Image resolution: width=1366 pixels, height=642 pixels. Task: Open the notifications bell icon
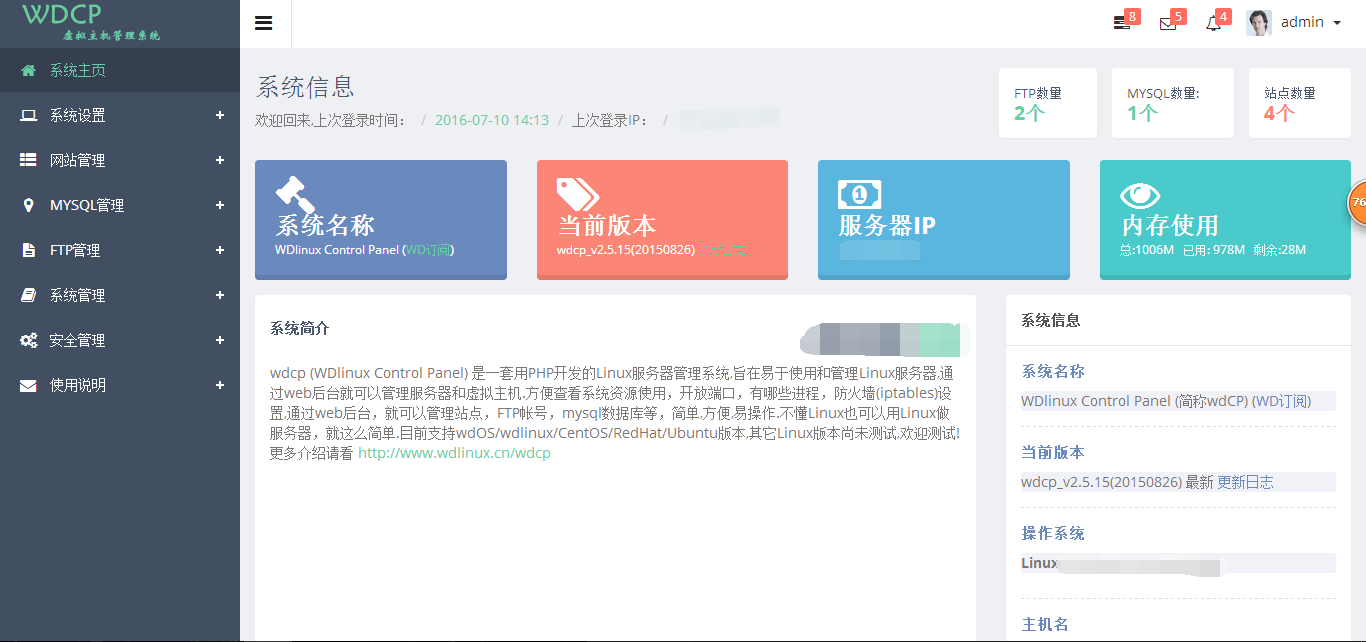tap(1213, 23)
